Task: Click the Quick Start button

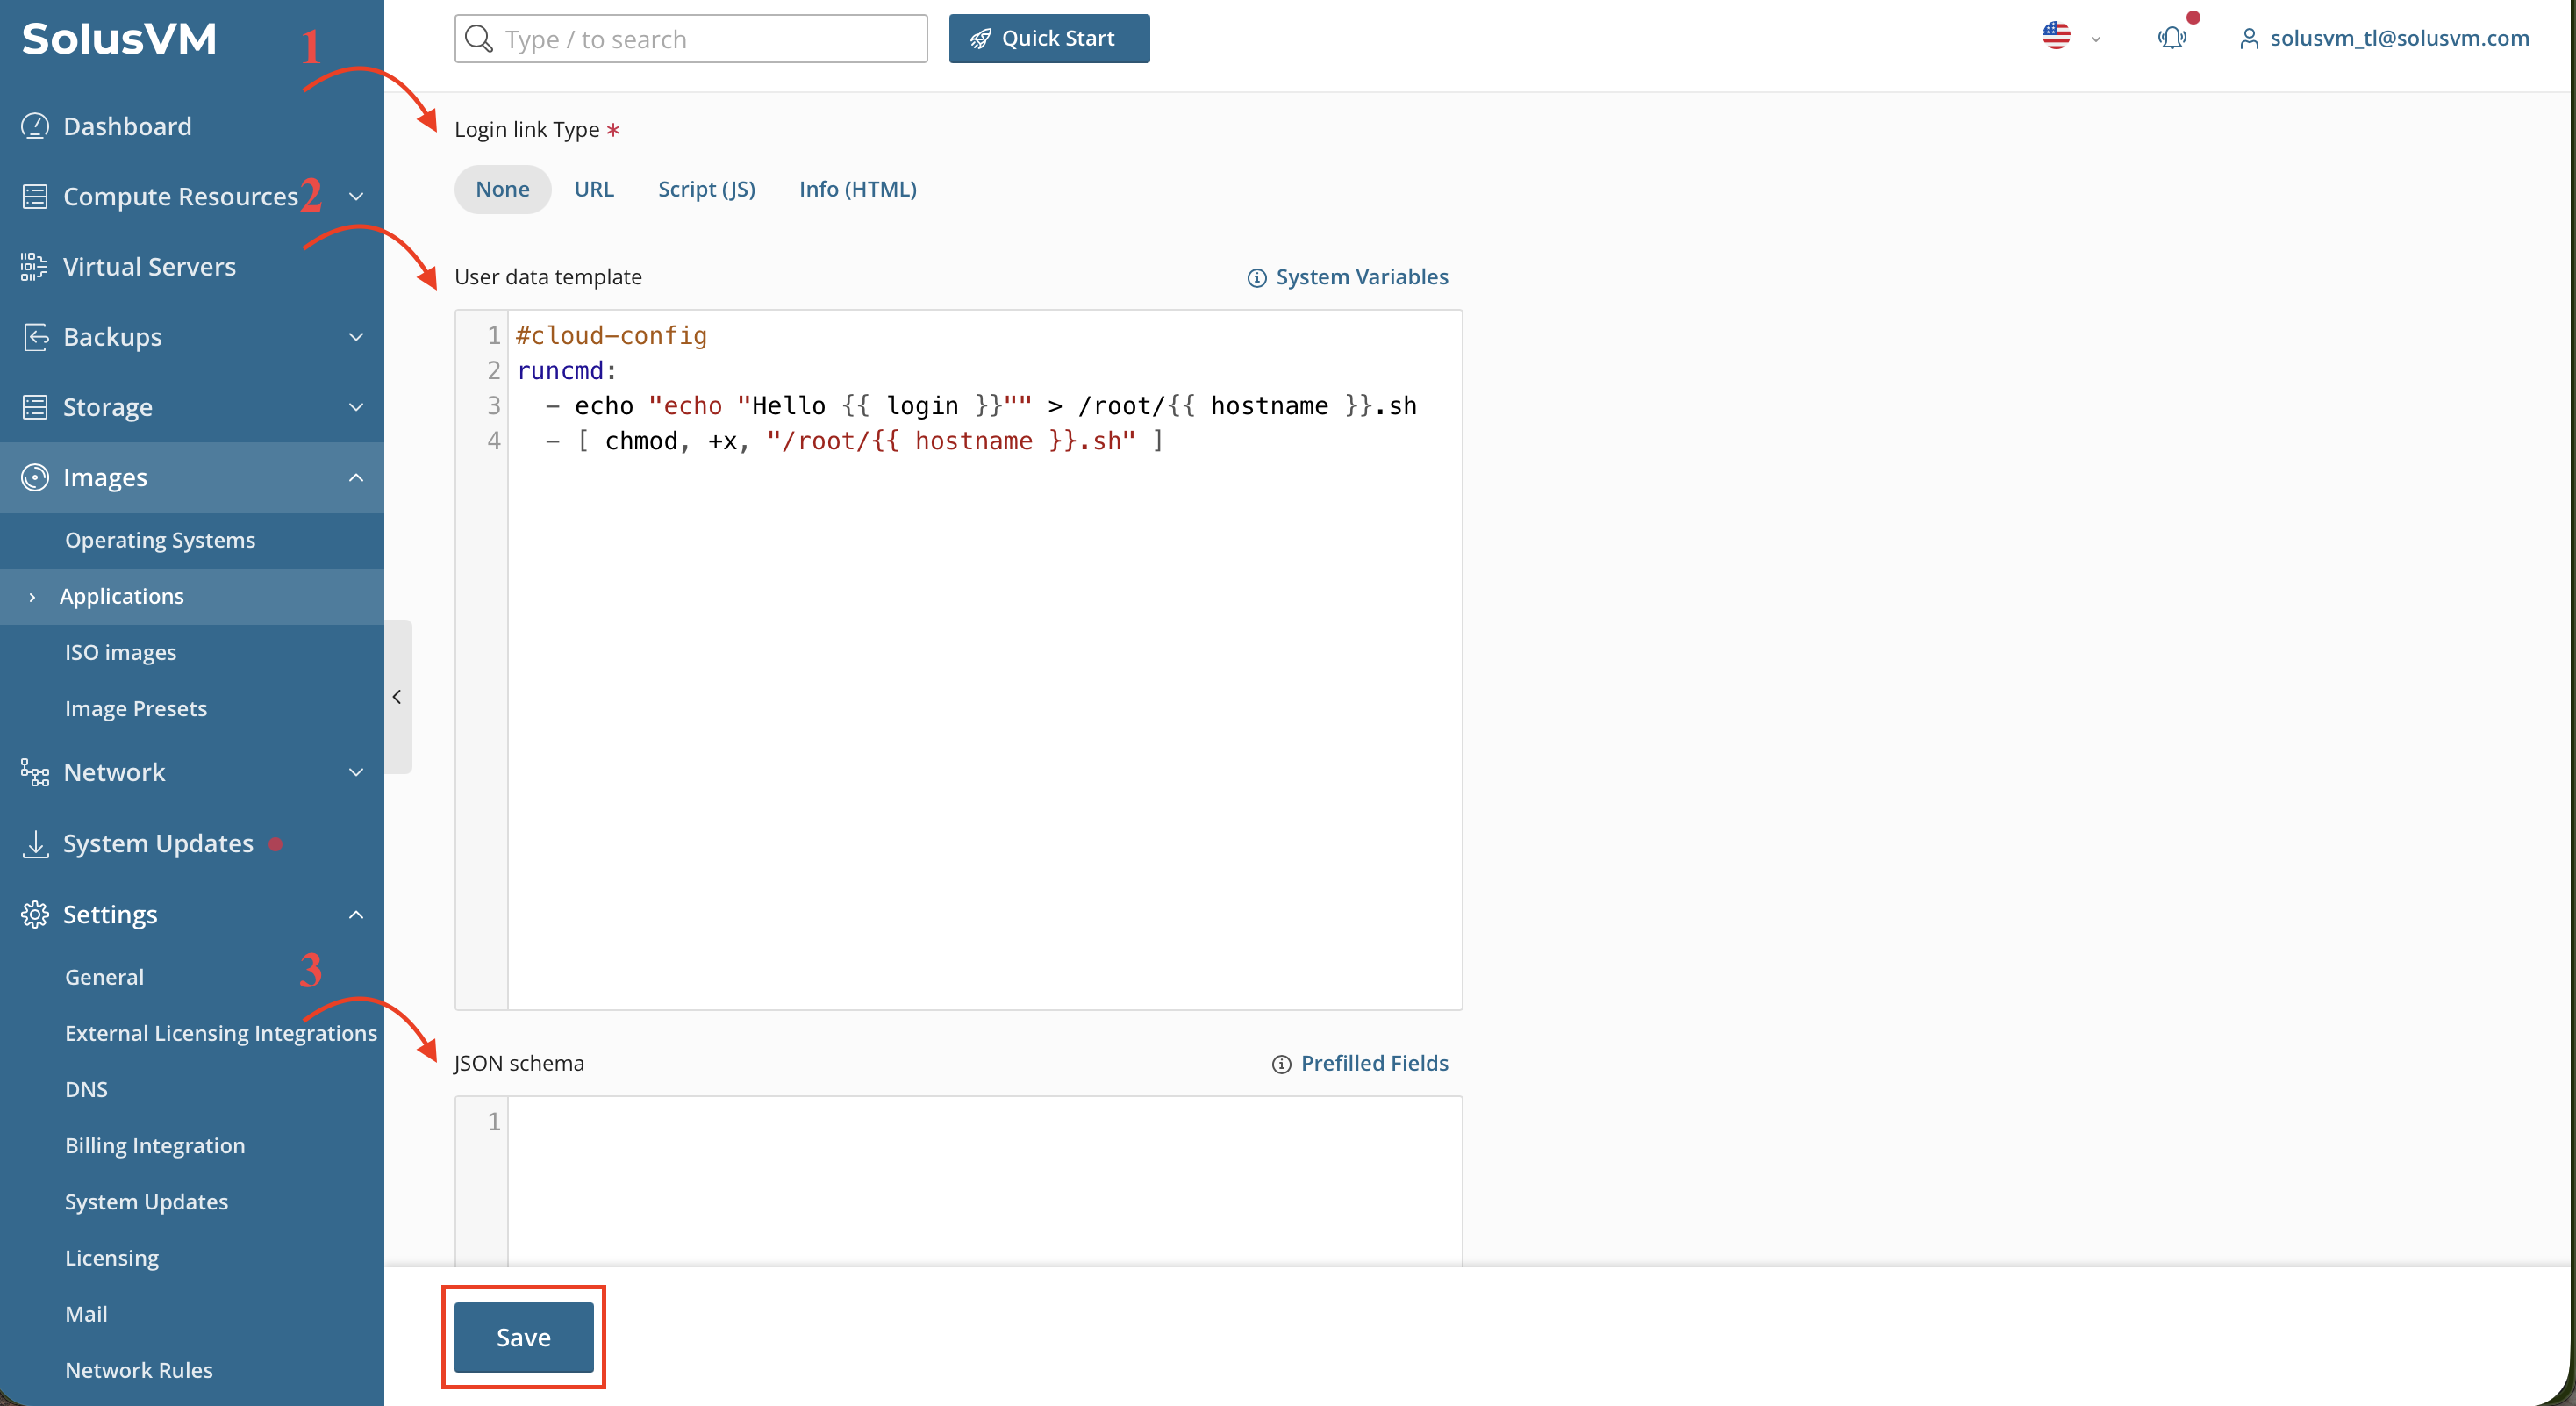Action: click(x=1049, y=39)
